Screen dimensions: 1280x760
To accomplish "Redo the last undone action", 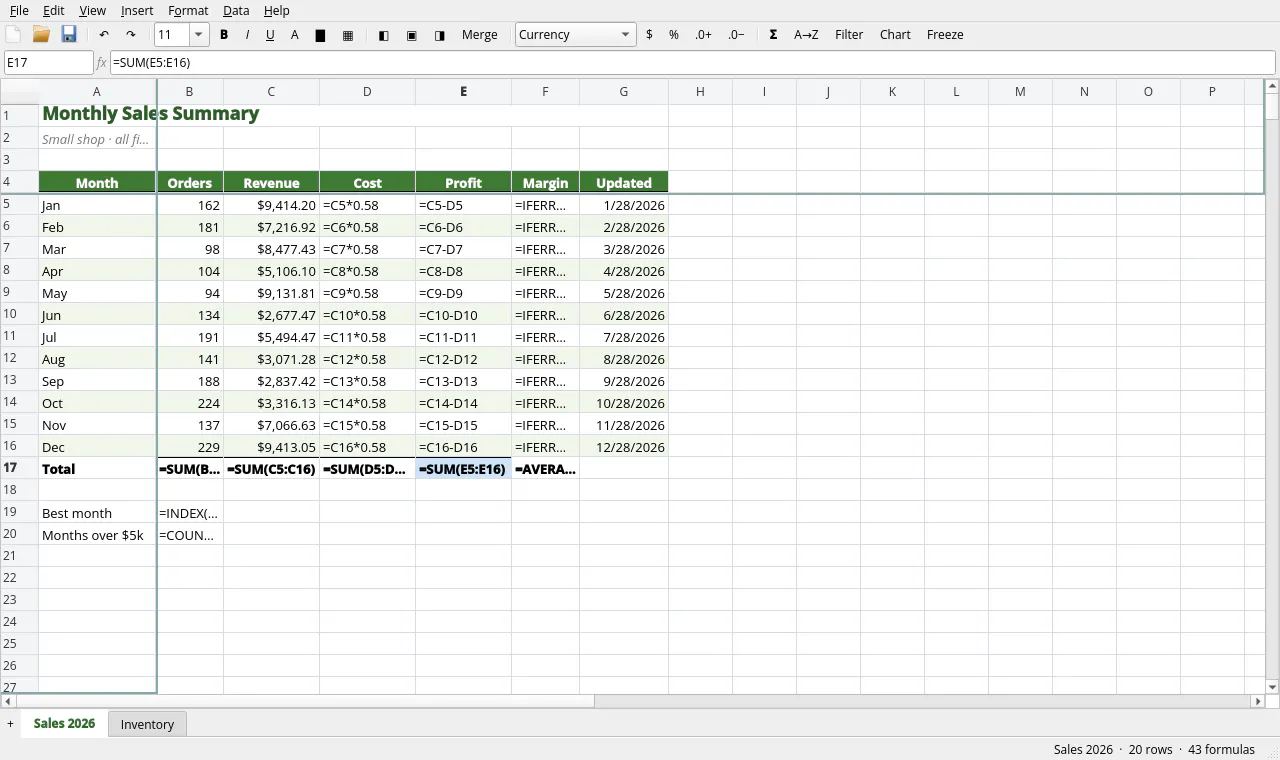I will pos(130,35).
